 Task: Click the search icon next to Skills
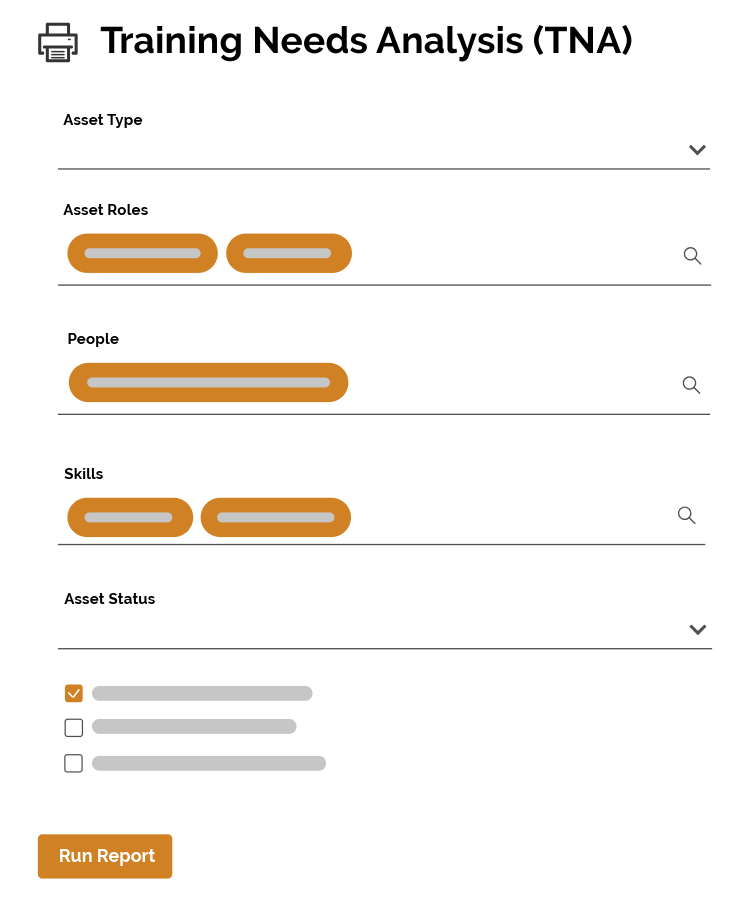(686, 516)
